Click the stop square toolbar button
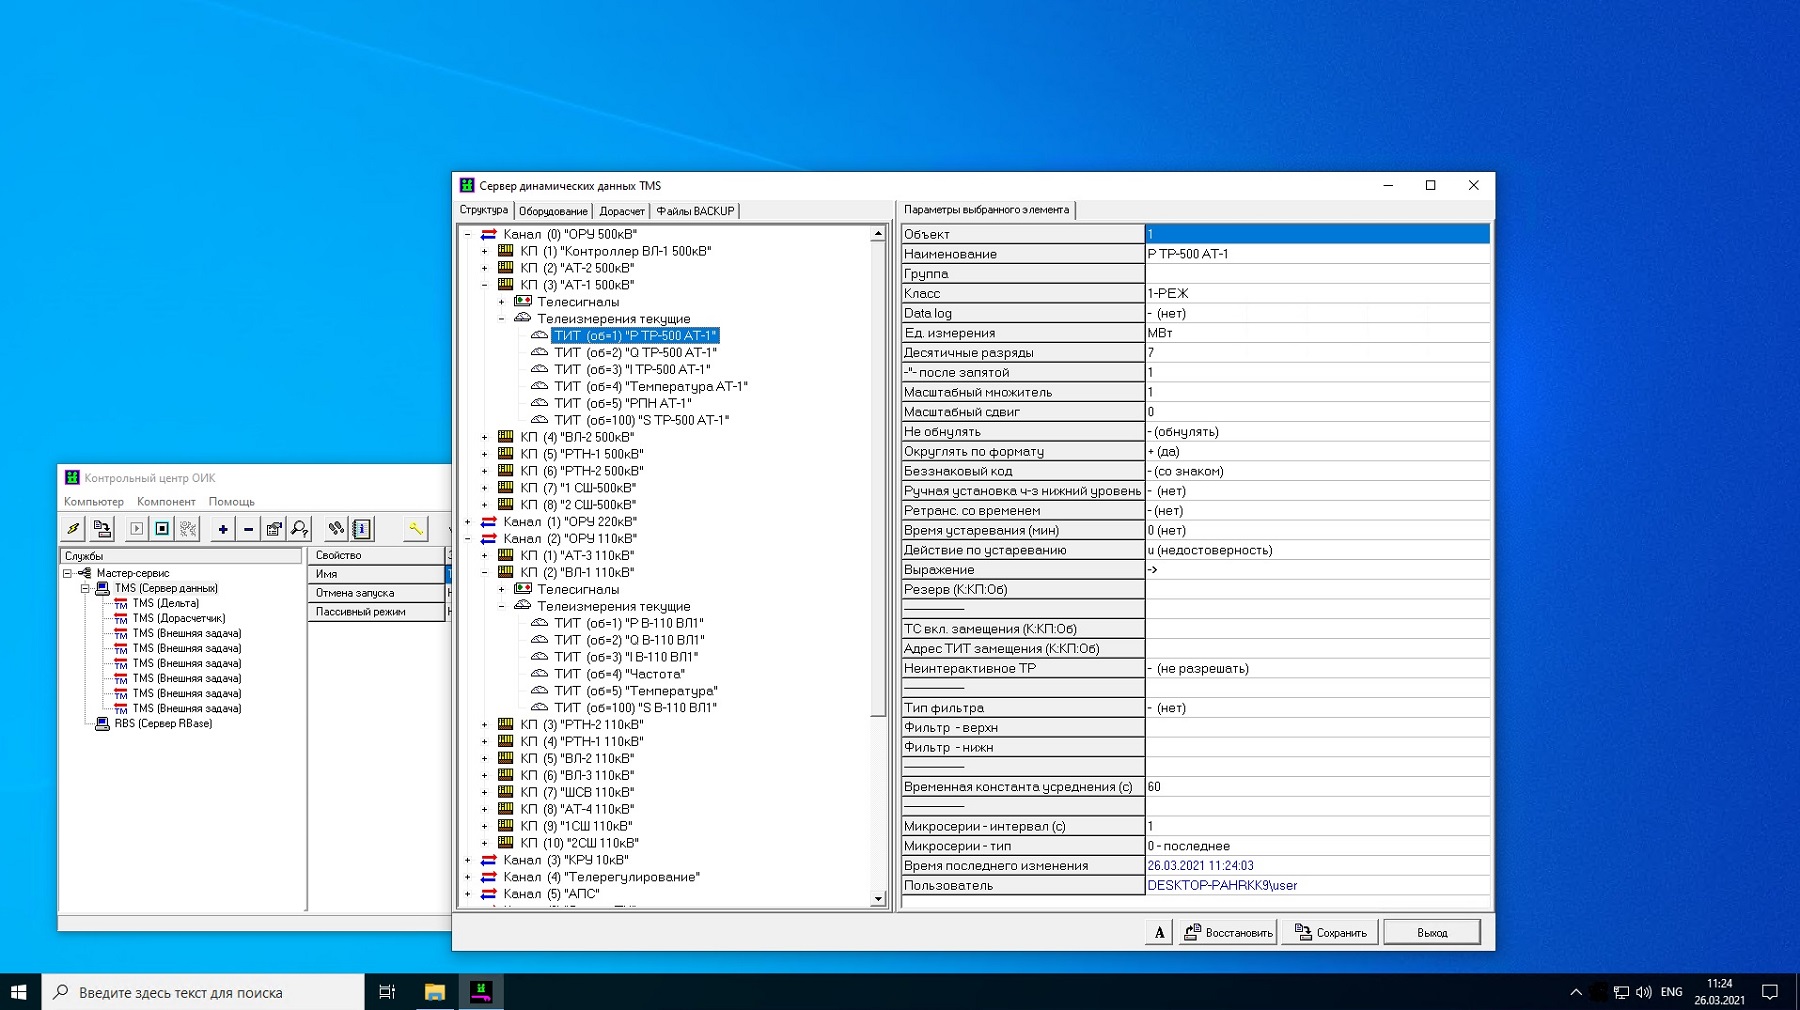This screenshot has width=1800, height=1010. click(162, 529)
